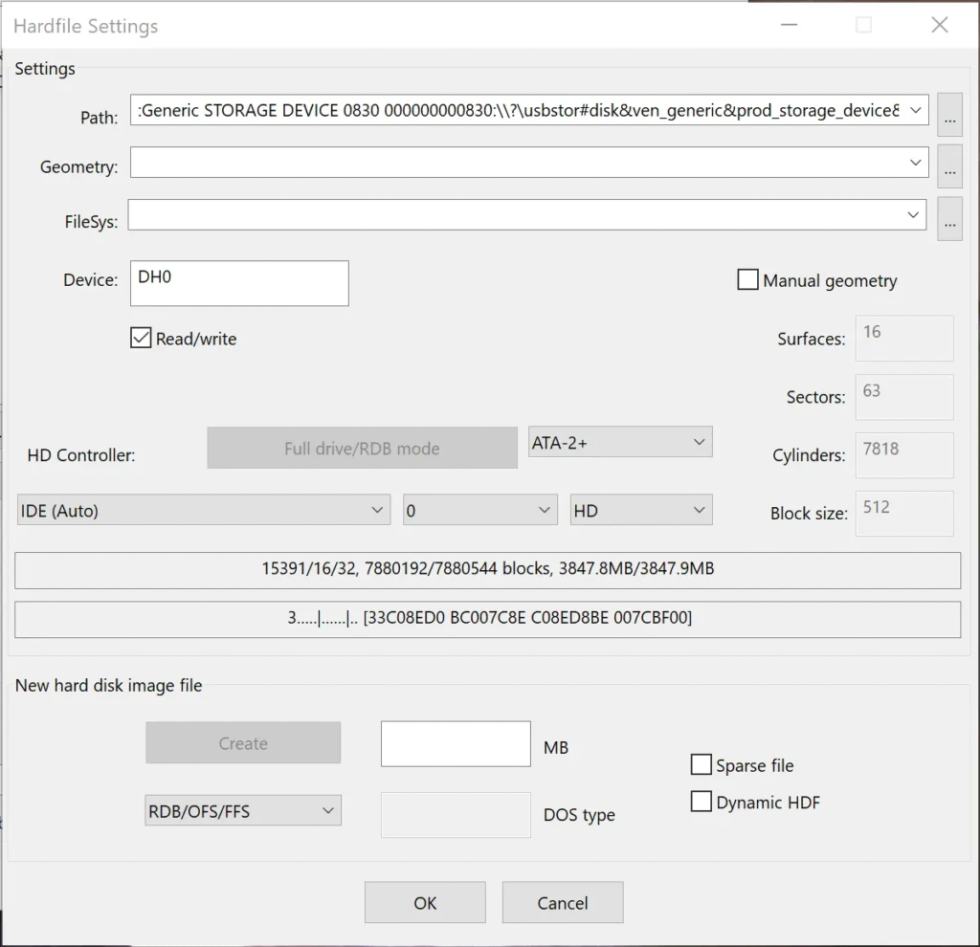980x947 pixels.
Task: Click the Device name field DH0
Action: coord(239,283)
